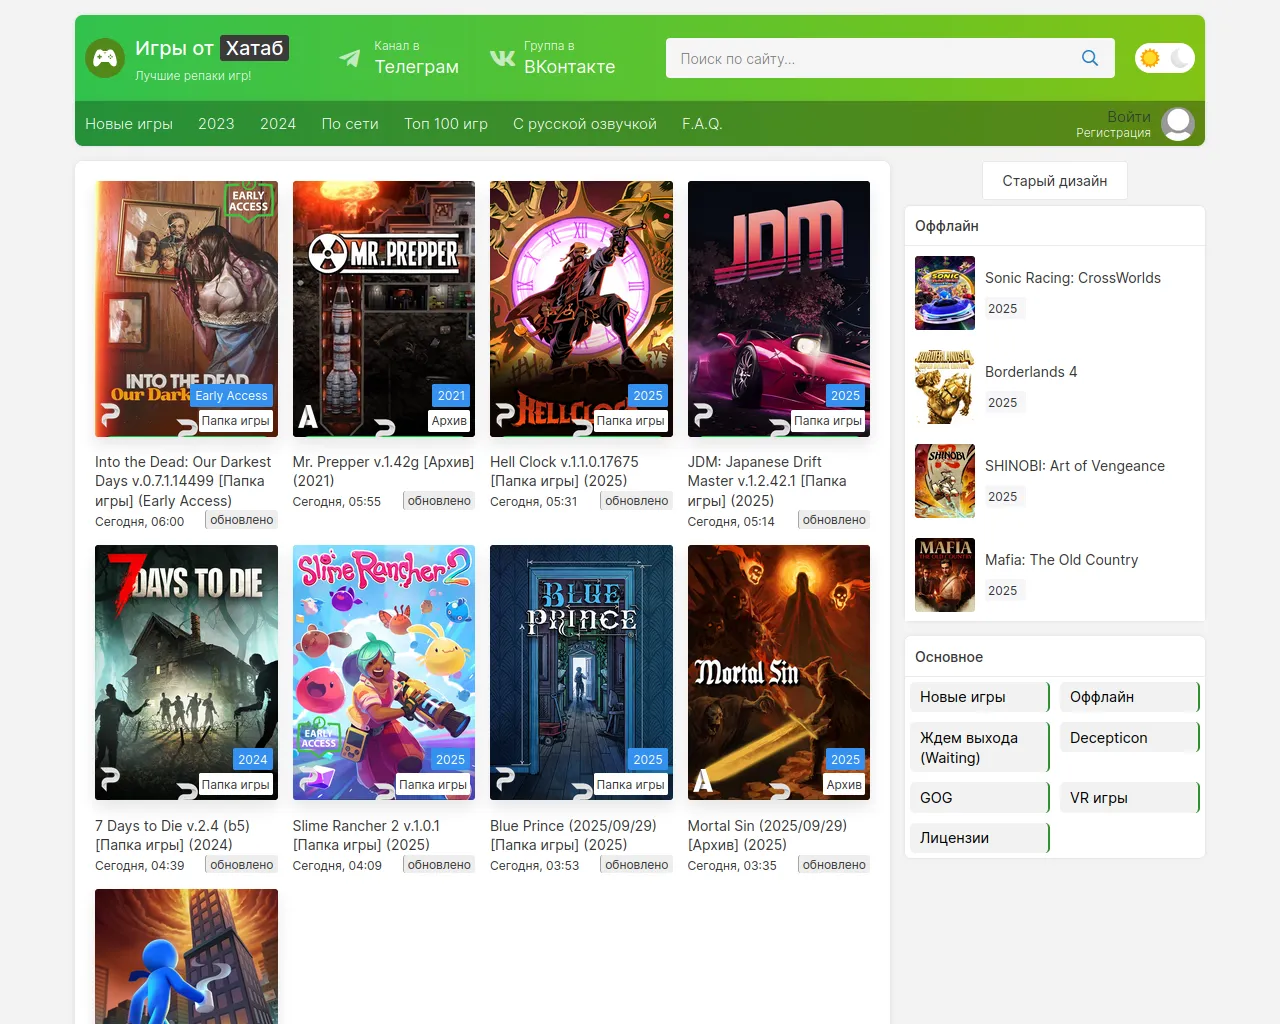Select the "VR игры" category button
The image size is (1280, 1024).
point(1128,798)
